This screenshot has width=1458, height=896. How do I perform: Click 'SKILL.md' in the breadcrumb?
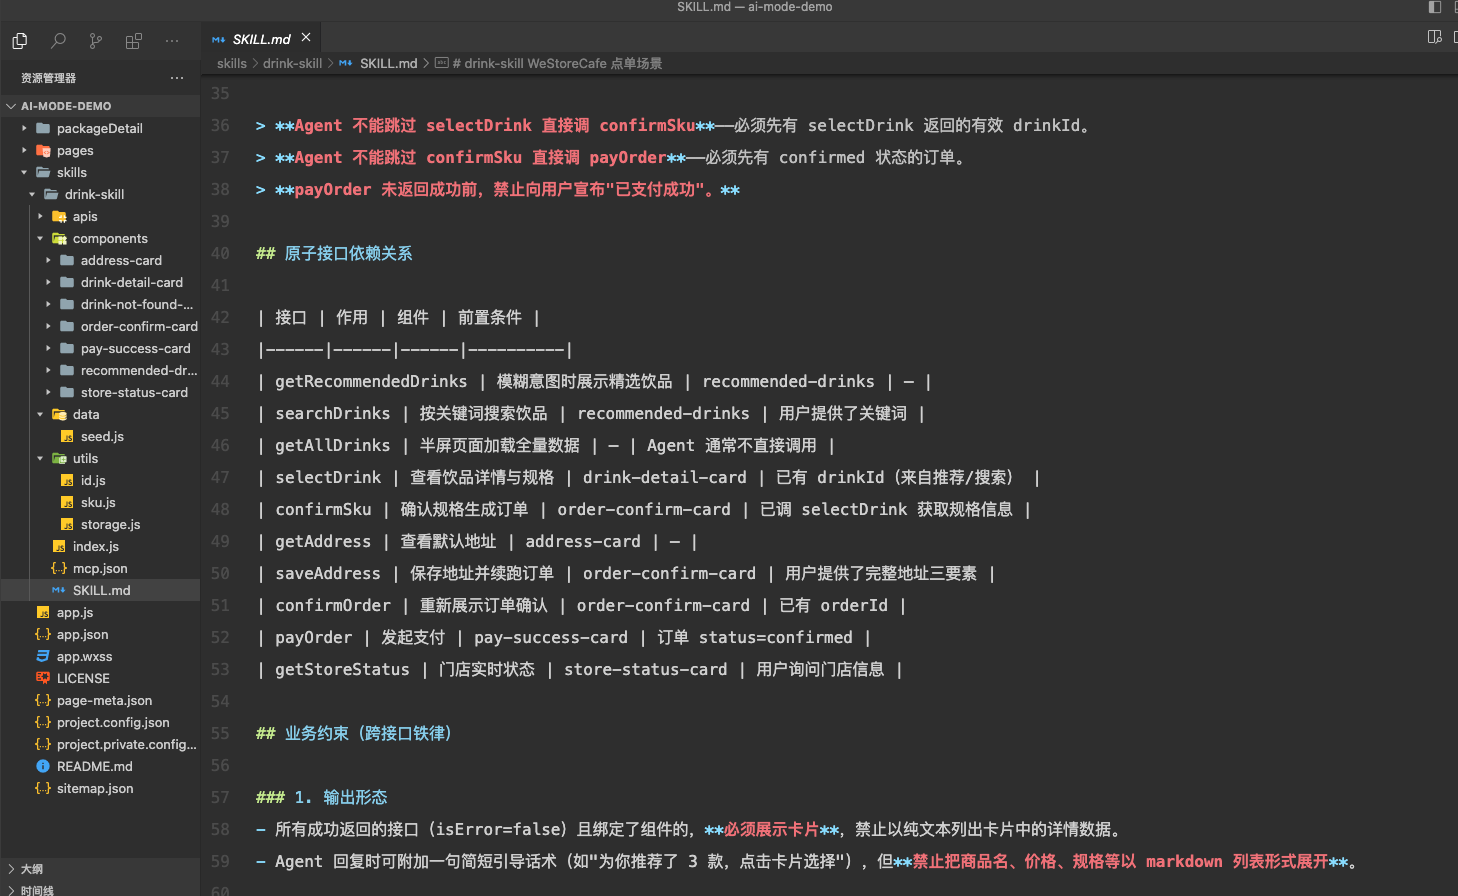(388, 63)
